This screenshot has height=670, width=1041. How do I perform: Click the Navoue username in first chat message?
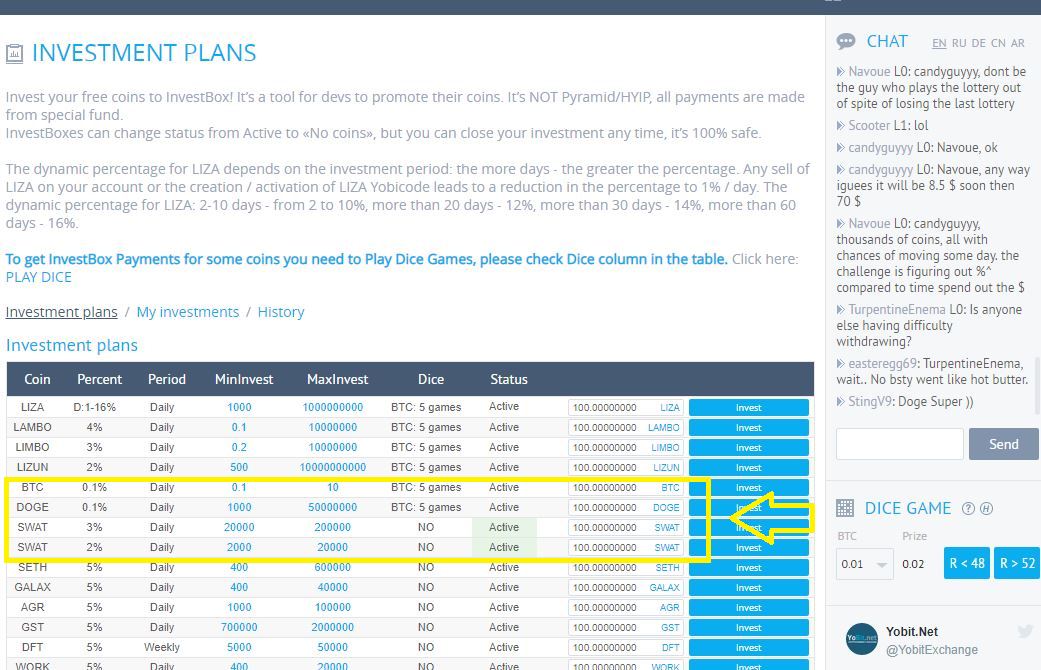pos(869,72)
